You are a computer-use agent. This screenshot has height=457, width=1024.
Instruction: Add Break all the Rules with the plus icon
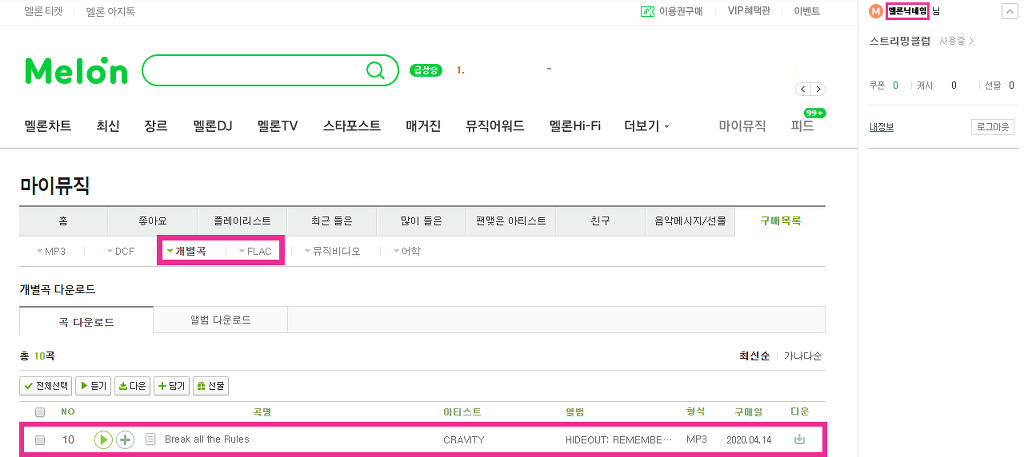125,439
